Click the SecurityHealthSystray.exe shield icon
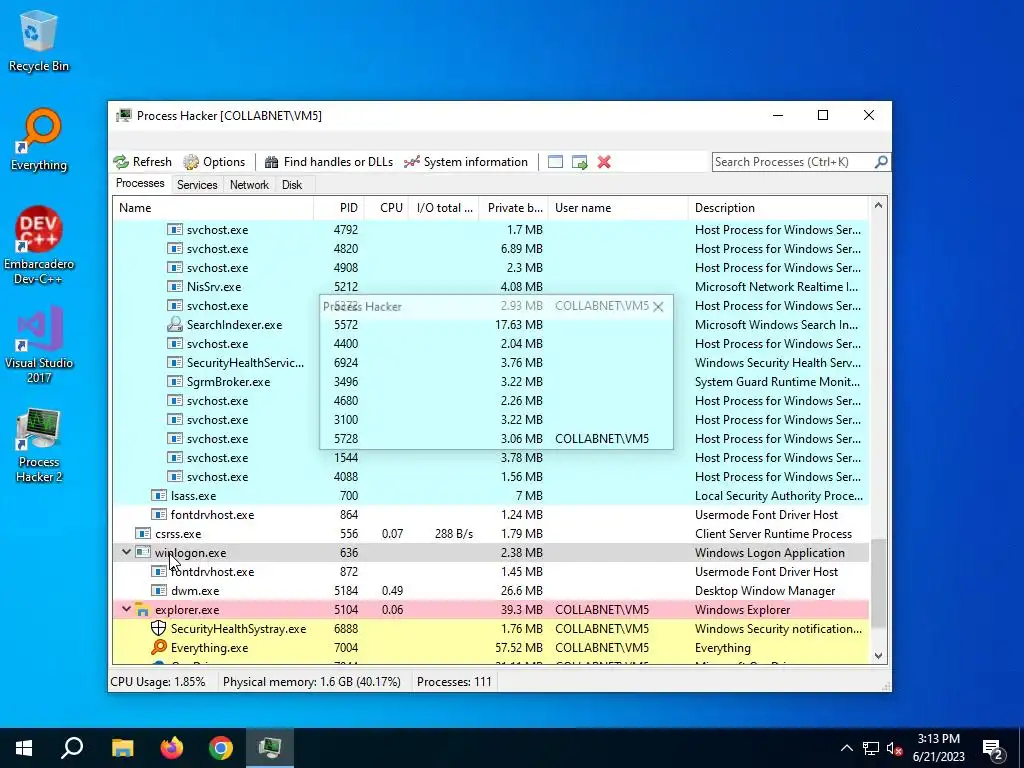 [158, 629]
